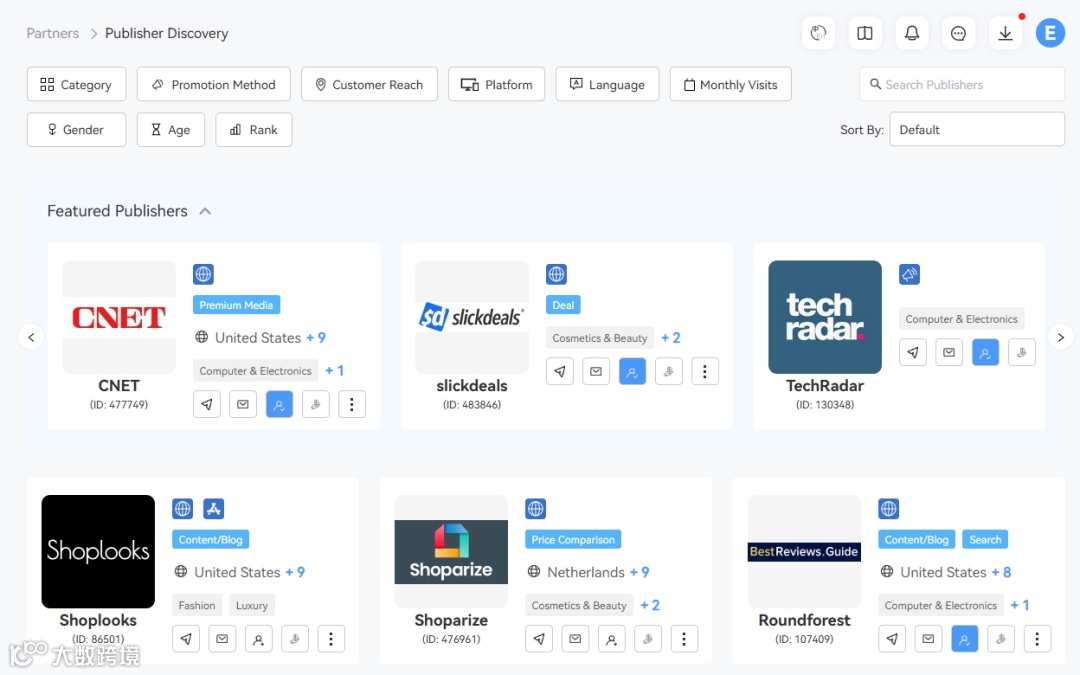The width and height of the screenshot is (1080, 675).
Task: Open the CNET logo thumbnail
Action: pos(119,317)
